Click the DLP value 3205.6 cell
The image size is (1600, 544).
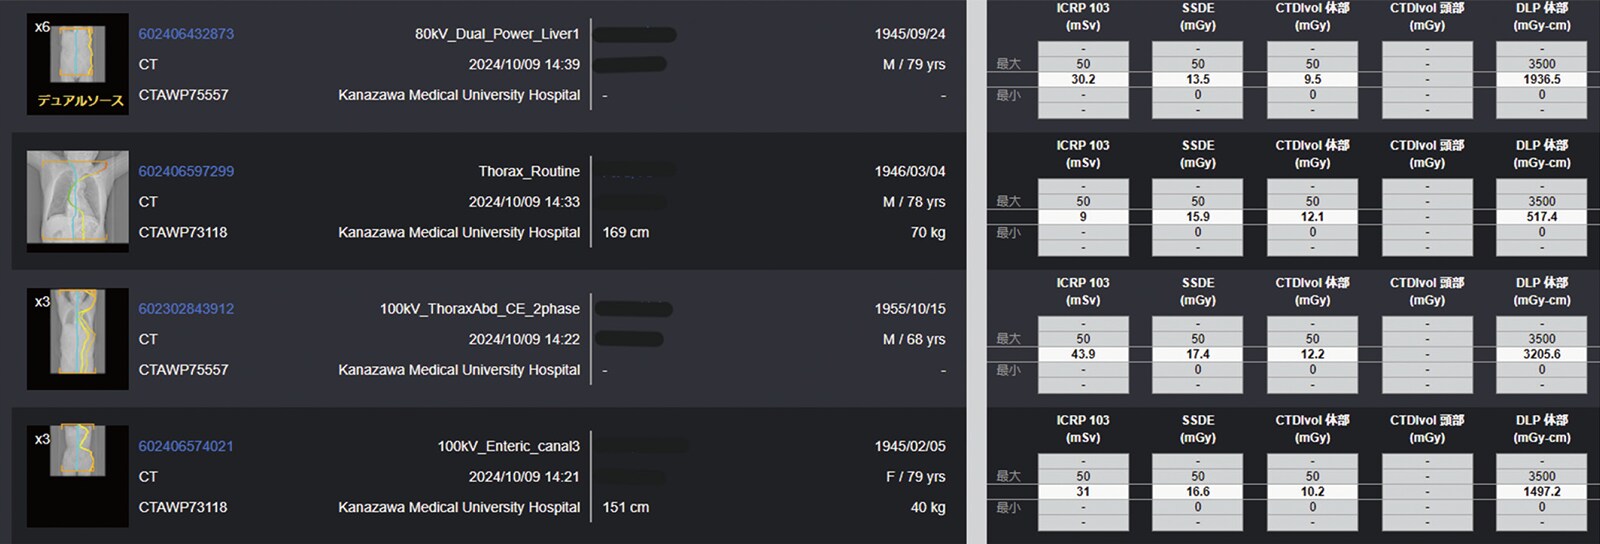click(x=1541, y=354)
